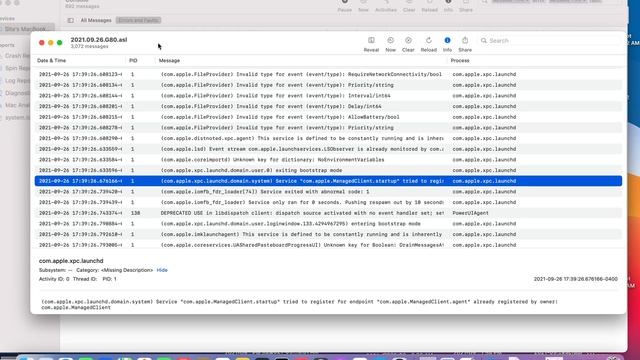
Task: Select the UASharedPasteboardProgressUI message row
Action: 328,245
